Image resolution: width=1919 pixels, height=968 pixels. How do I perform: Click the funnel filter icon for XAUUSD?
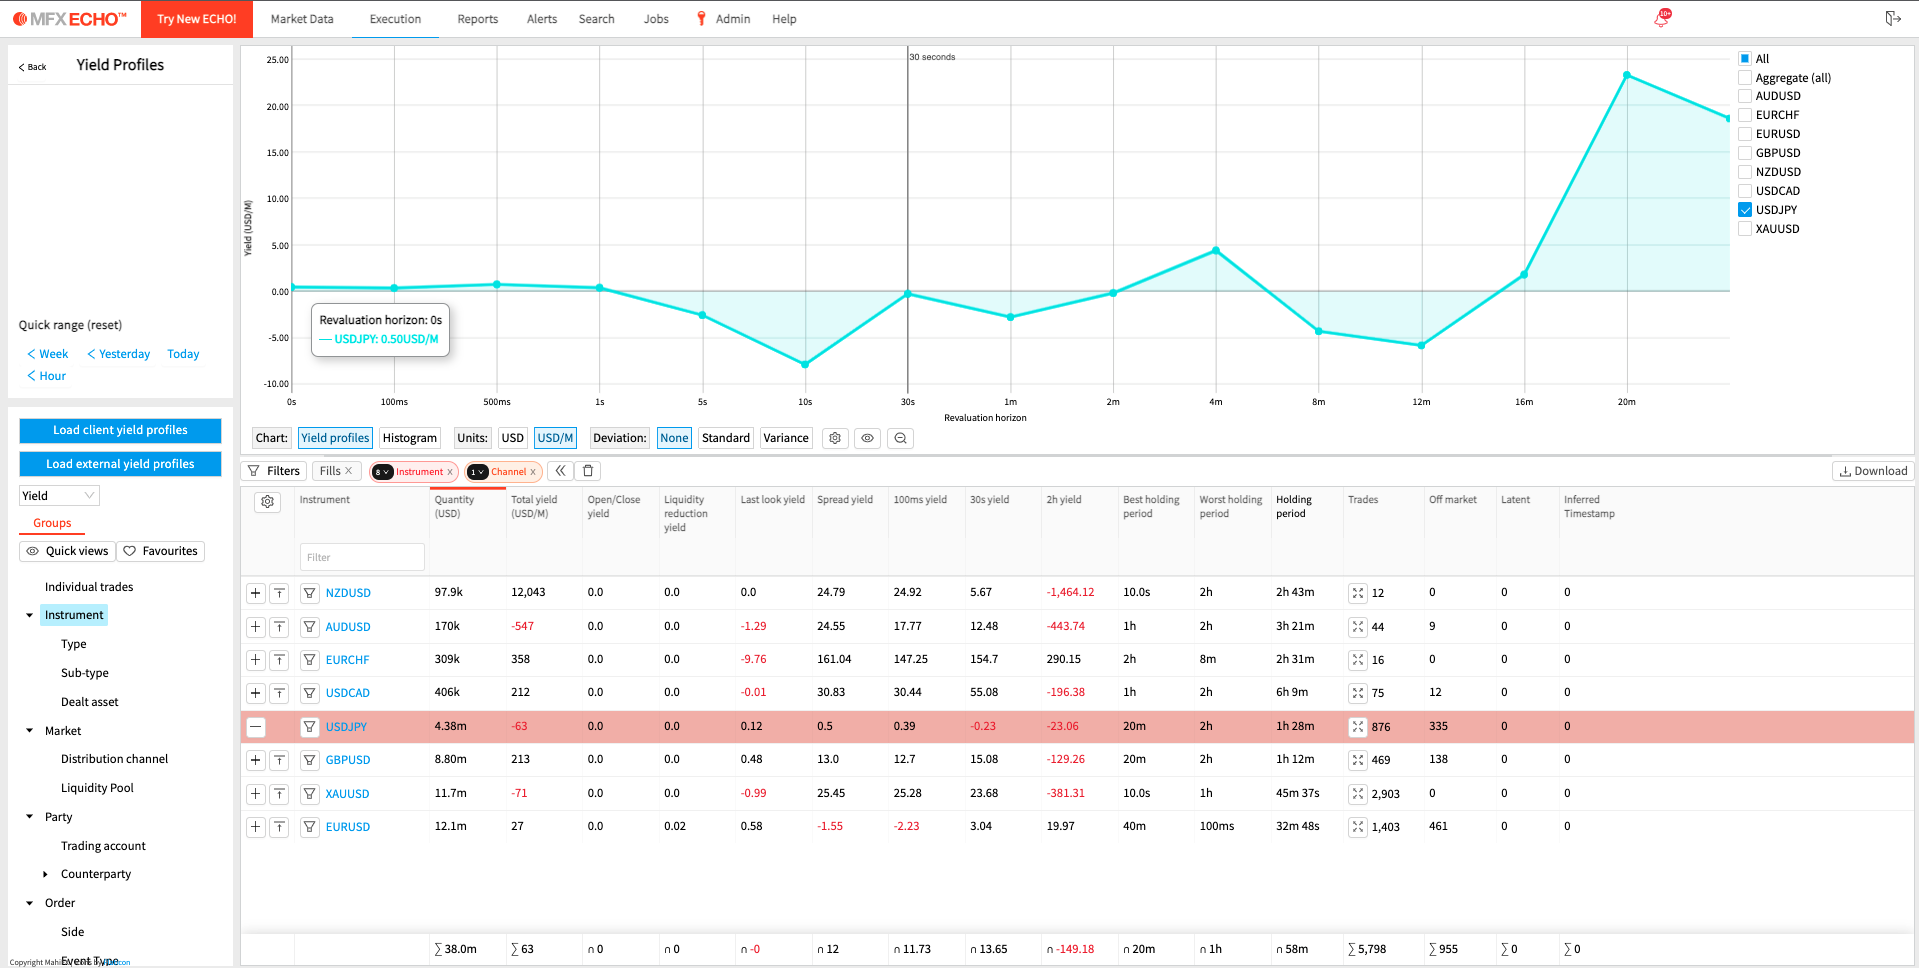(310, 794)
